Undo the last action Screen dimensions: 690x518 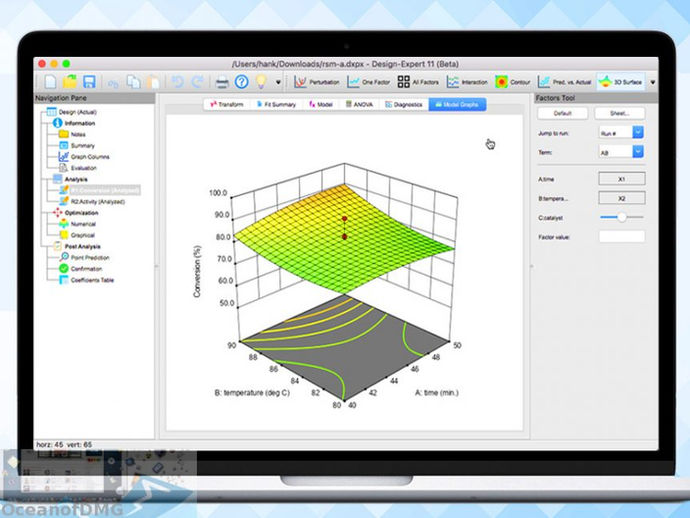[178, 82]
